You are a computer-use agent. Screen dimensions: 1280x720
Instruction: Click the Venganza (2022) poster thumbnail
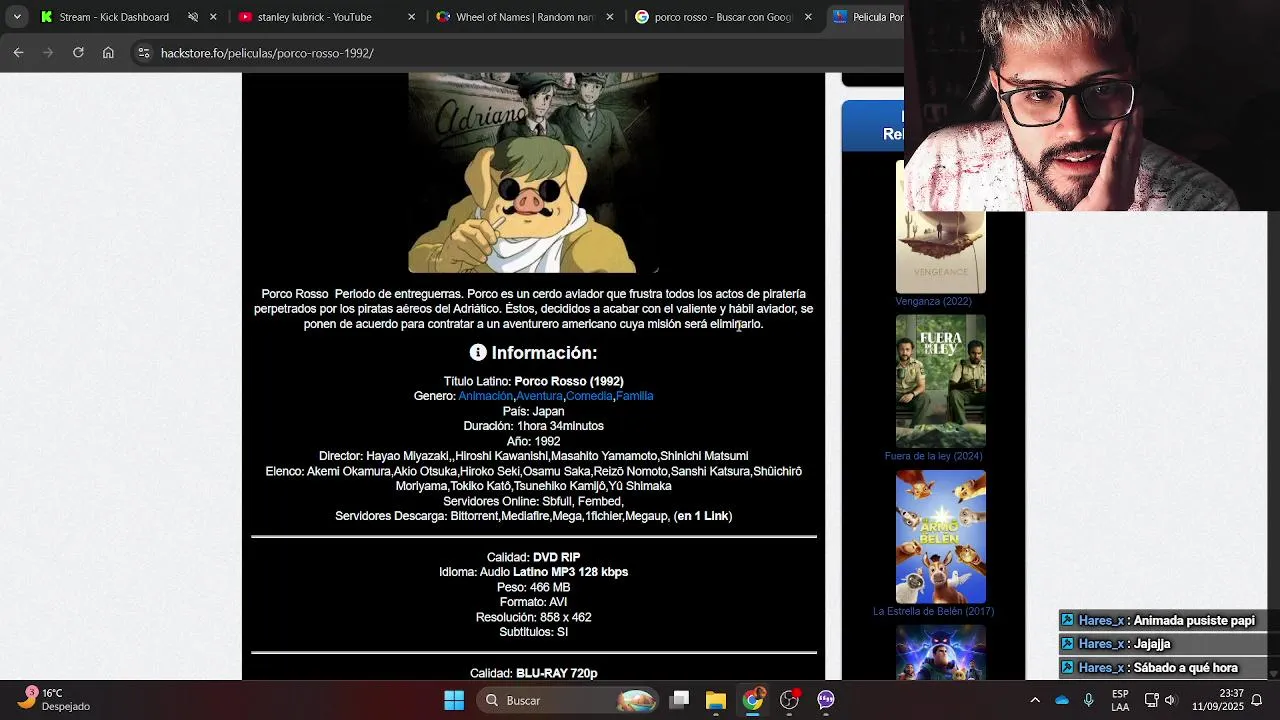pyautogui.click(x=940, y=226)
